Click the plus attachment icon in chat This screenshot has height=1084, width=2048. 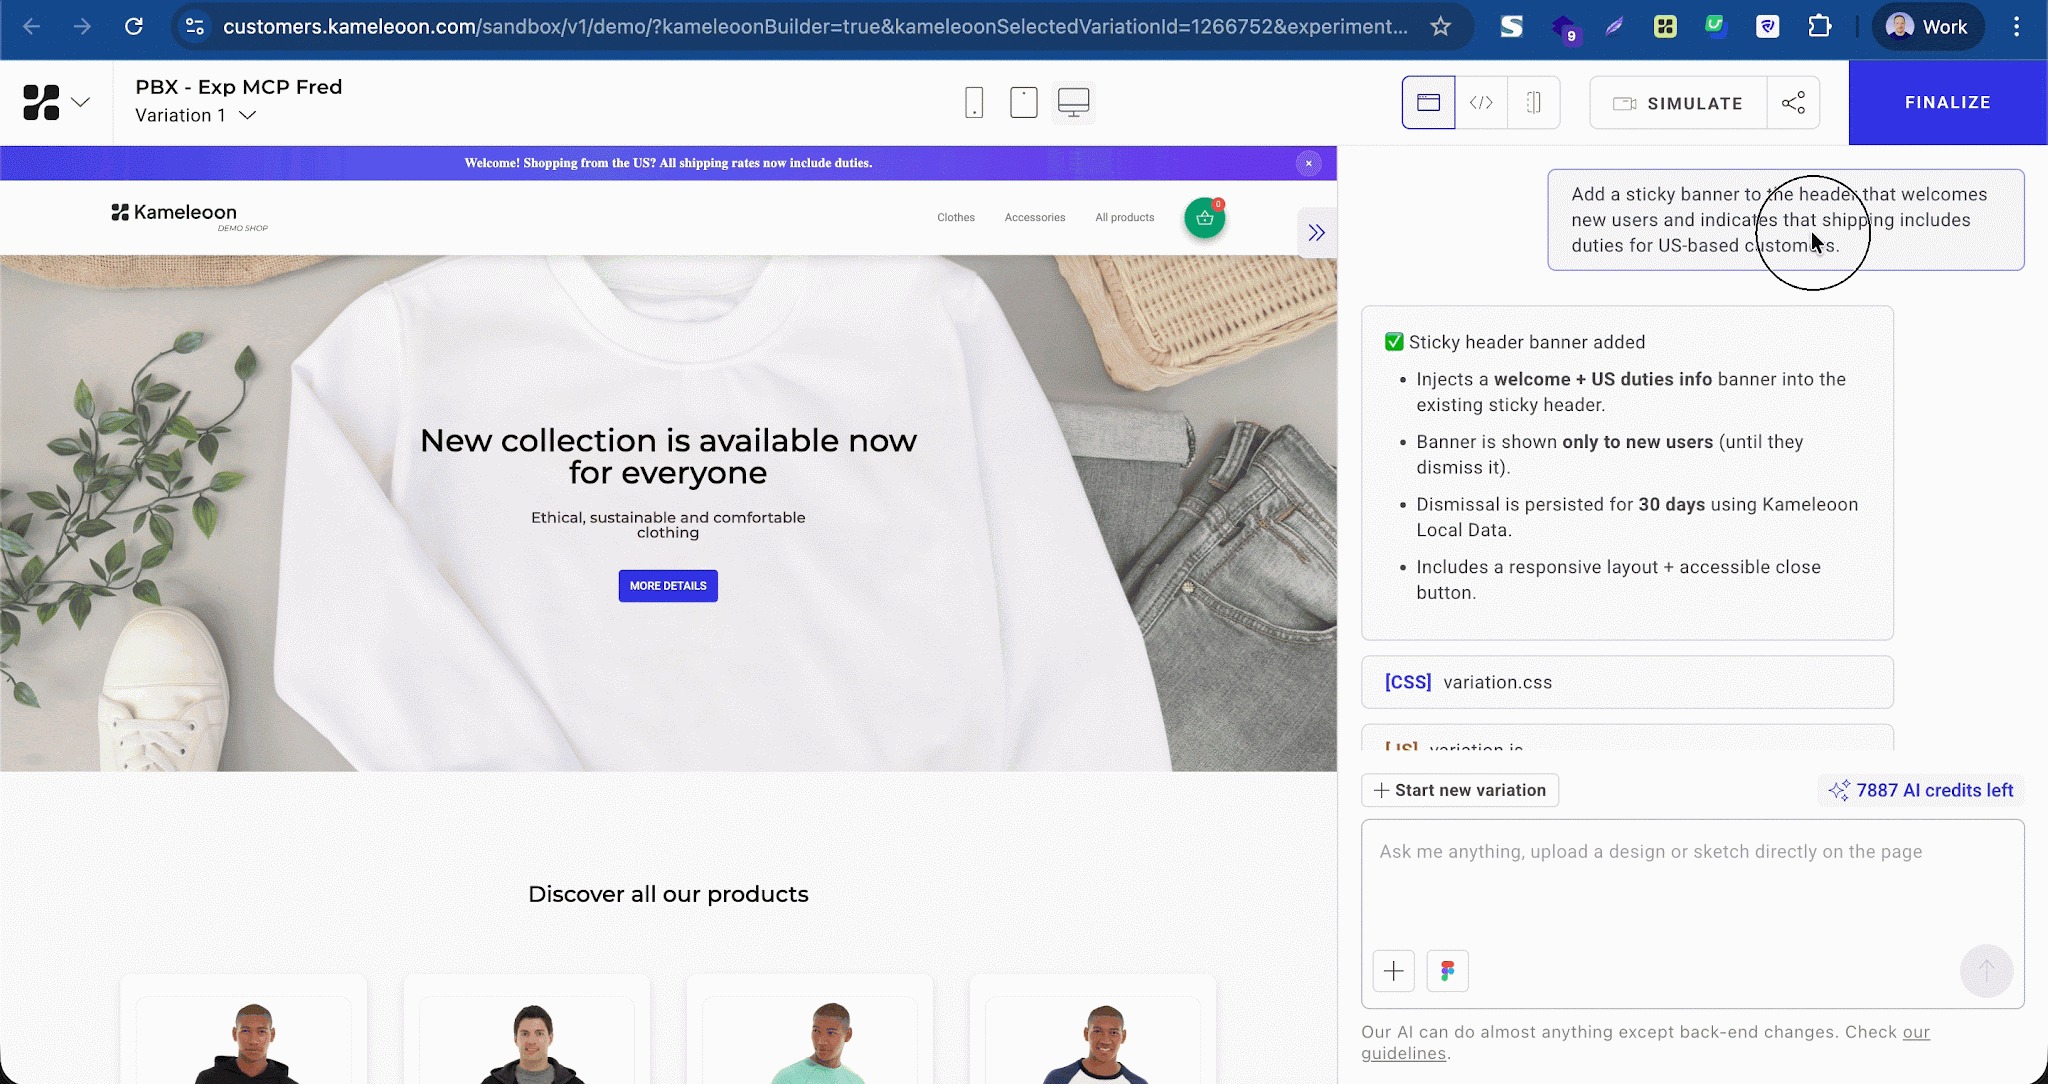tap(1393, 970)
